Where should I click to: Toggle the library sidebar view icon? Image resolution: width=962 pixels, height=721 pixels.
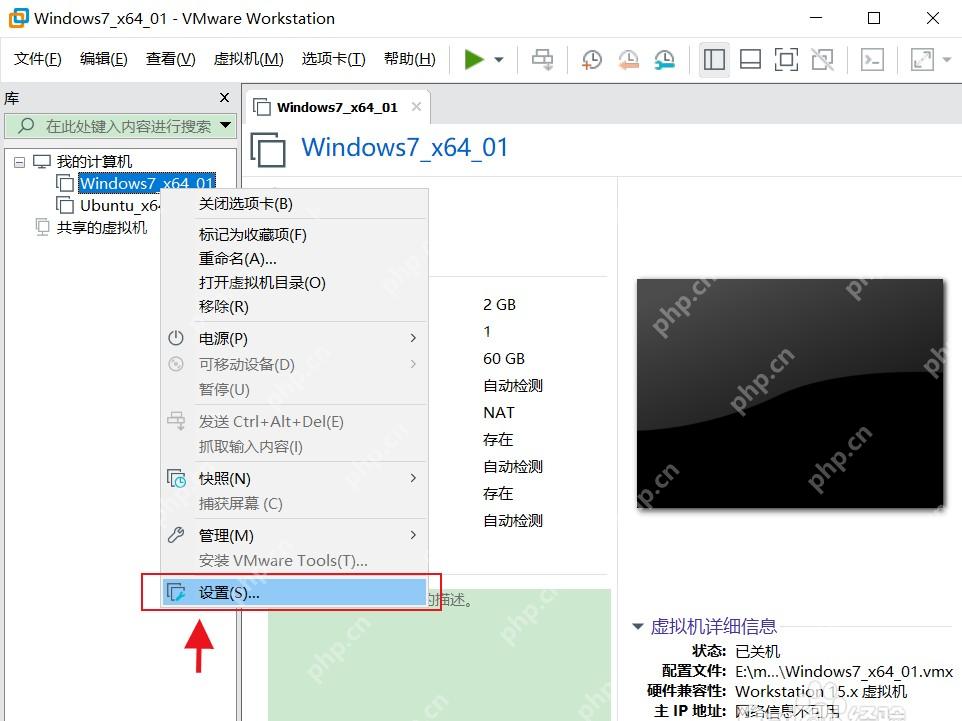(x=714, y=60)
